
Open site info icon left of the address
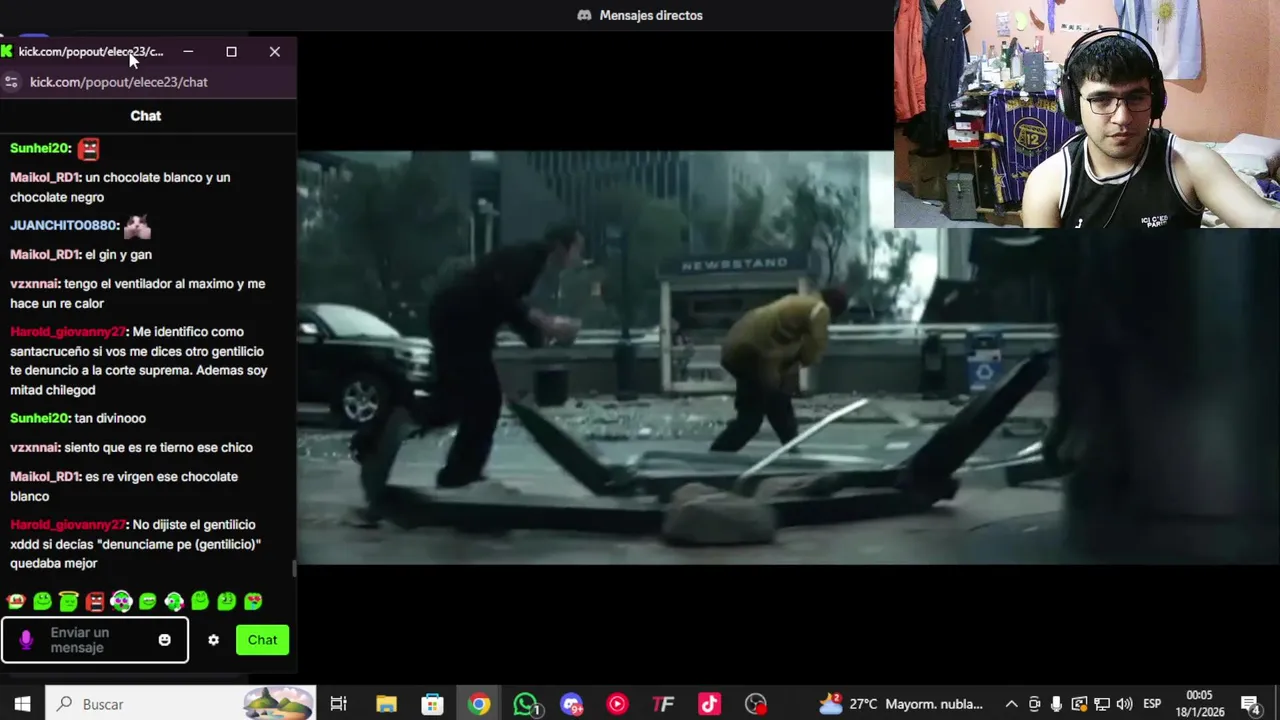point(11,82)
